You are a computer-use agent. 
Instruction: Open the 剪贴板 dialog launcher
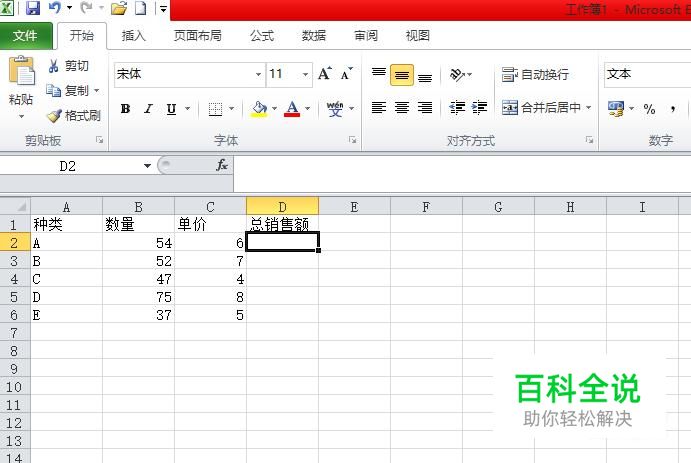(x=100, y=140)
